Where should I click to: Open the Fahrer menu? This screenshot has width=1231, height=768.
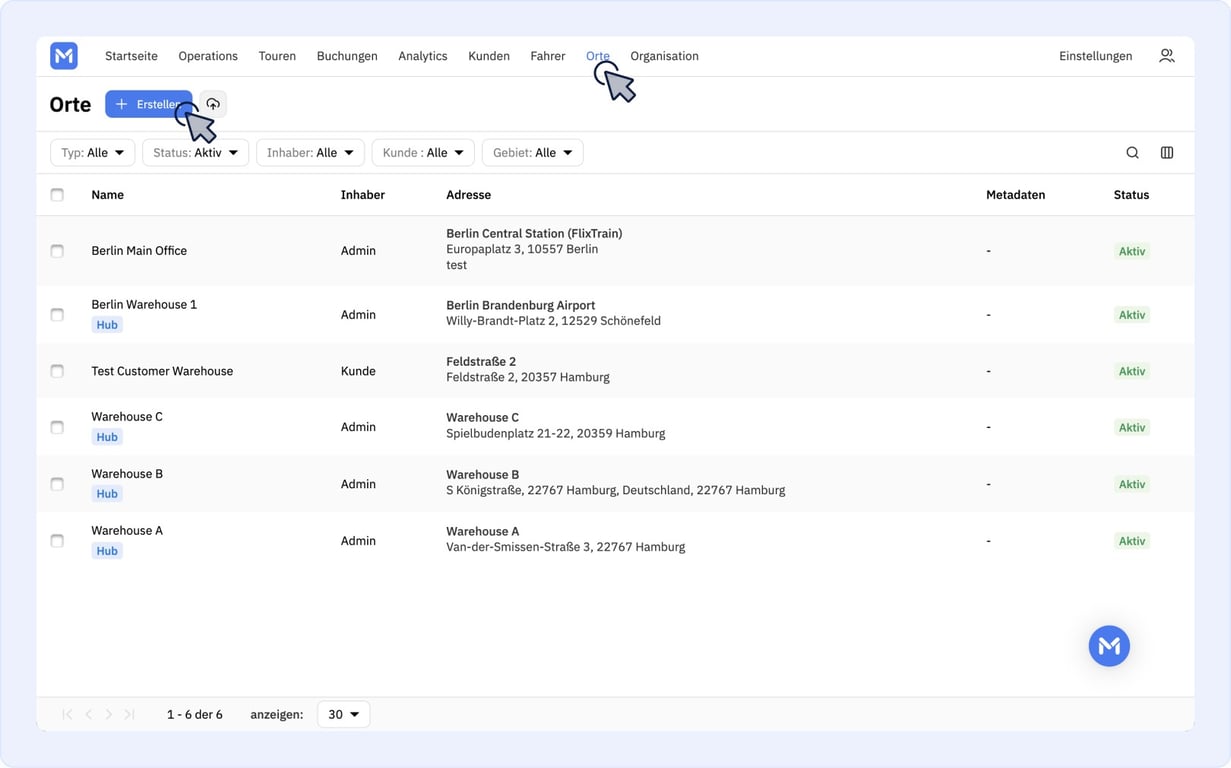click(547, 56)
